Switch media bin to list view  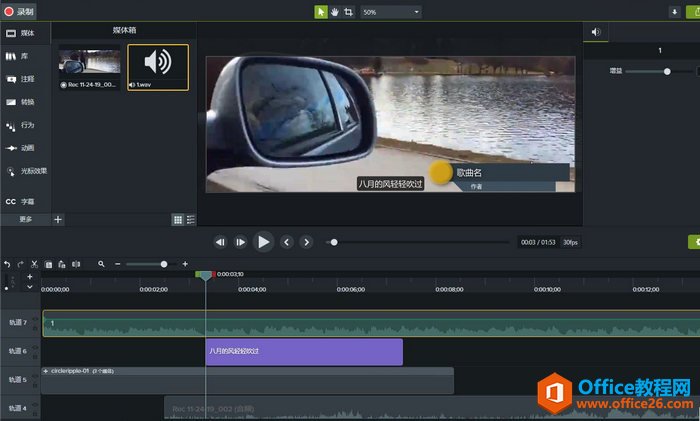(190, 219)
